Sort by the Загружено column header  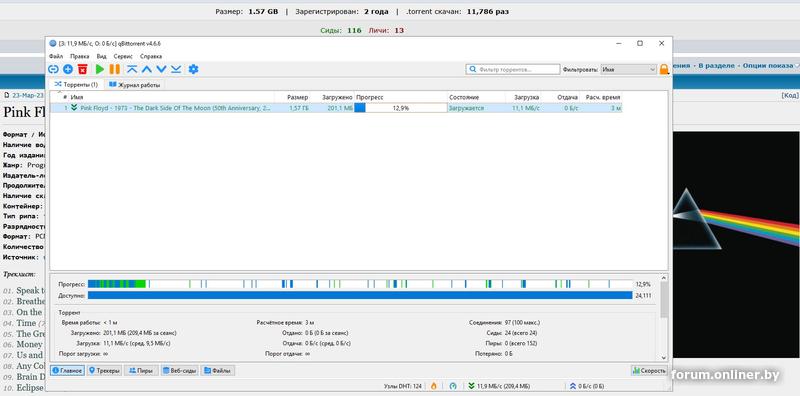(x=332, y=97)
